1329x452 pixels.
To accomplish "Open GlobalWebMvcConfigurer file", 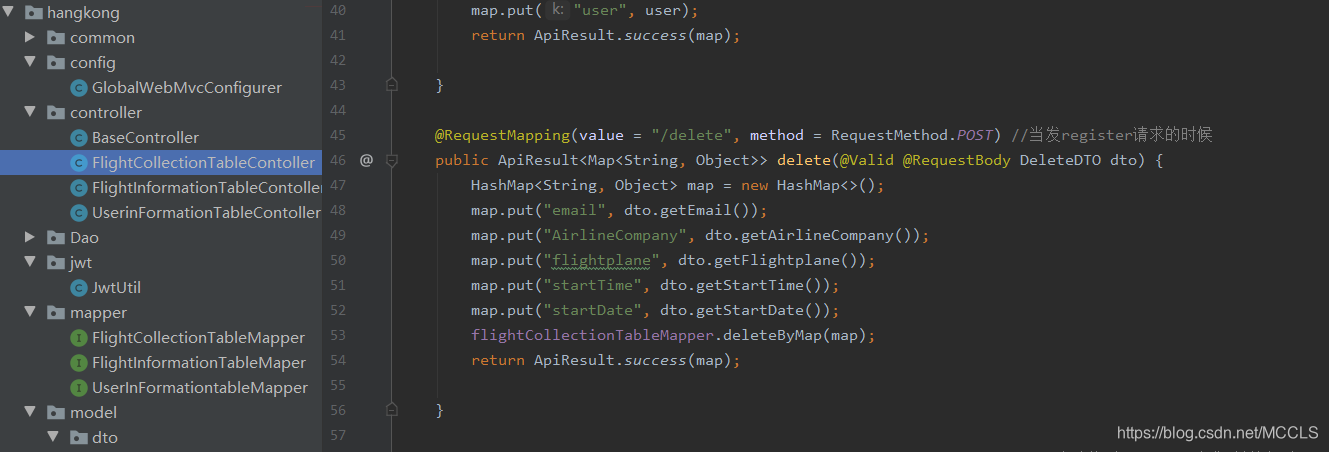I will point(187,87).
